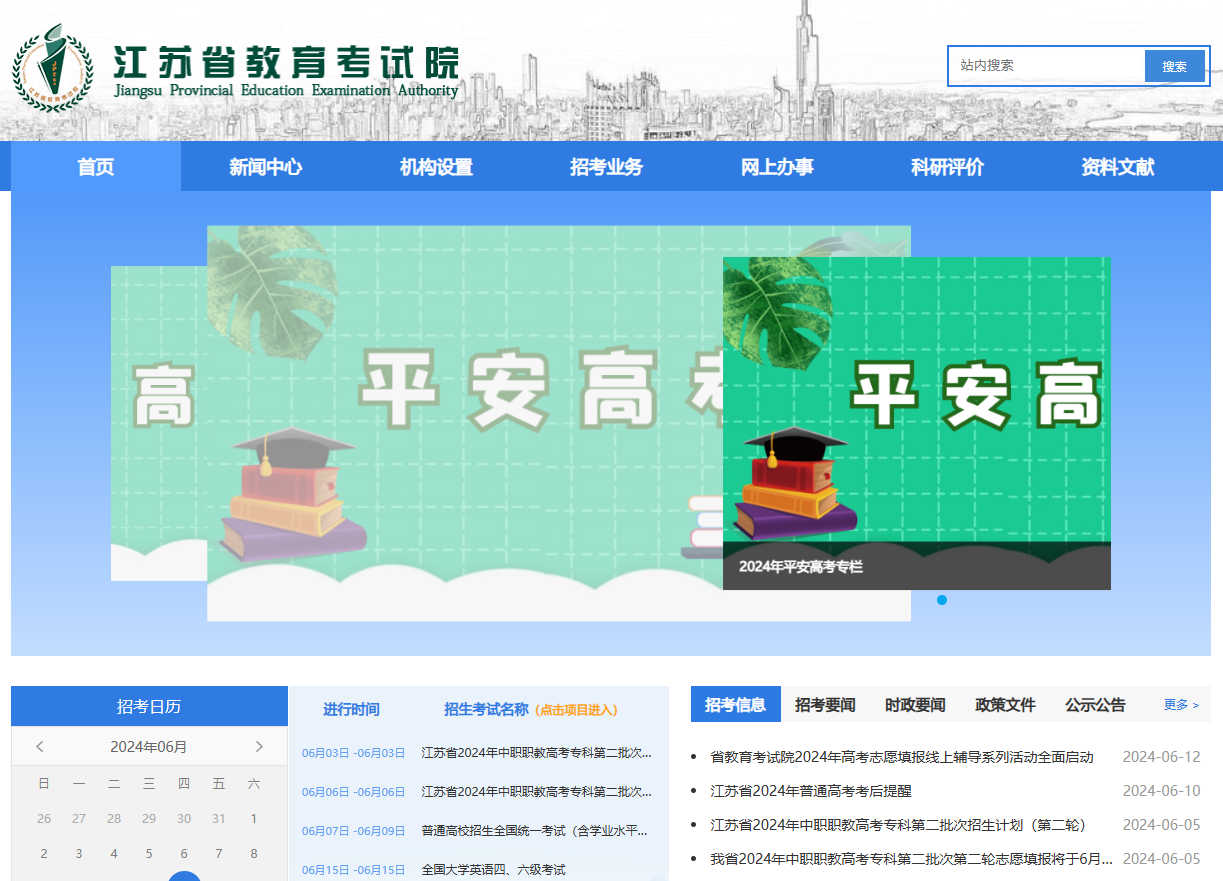Switch to the 政策文件 tab
This screenshot has height=881, width=1223.
click(1003, 704)
